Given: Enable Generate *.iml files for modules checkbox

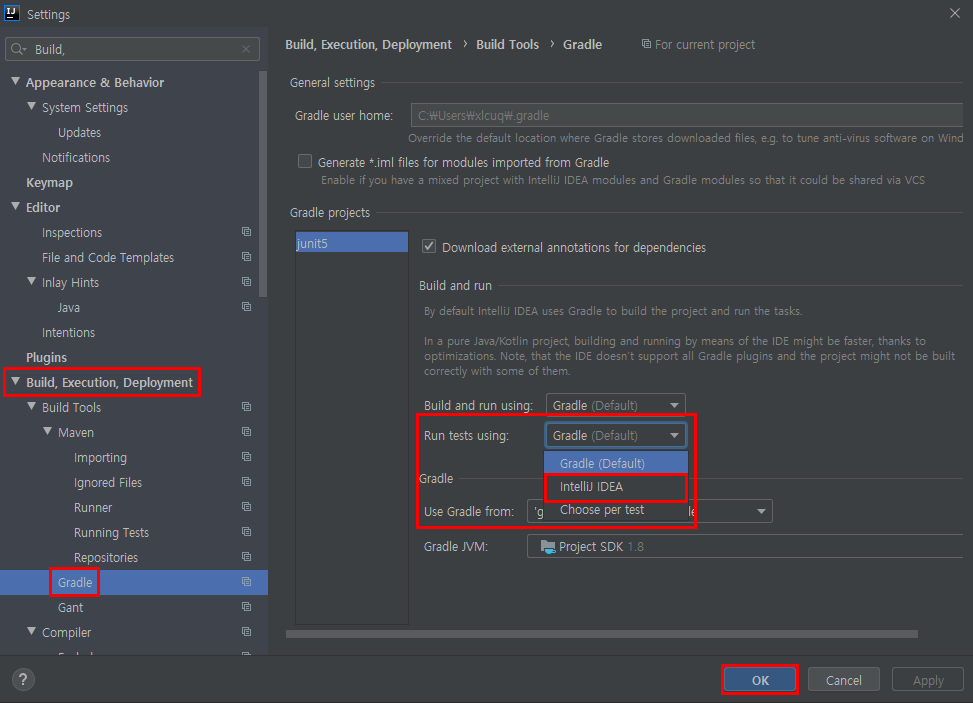Looking at the screenshot, I should coord(305,161).
